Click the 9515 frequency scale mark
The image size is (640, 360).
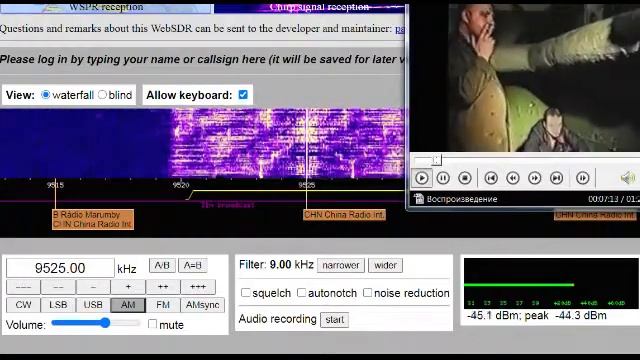pyautogui.click(x=55, y=185)
